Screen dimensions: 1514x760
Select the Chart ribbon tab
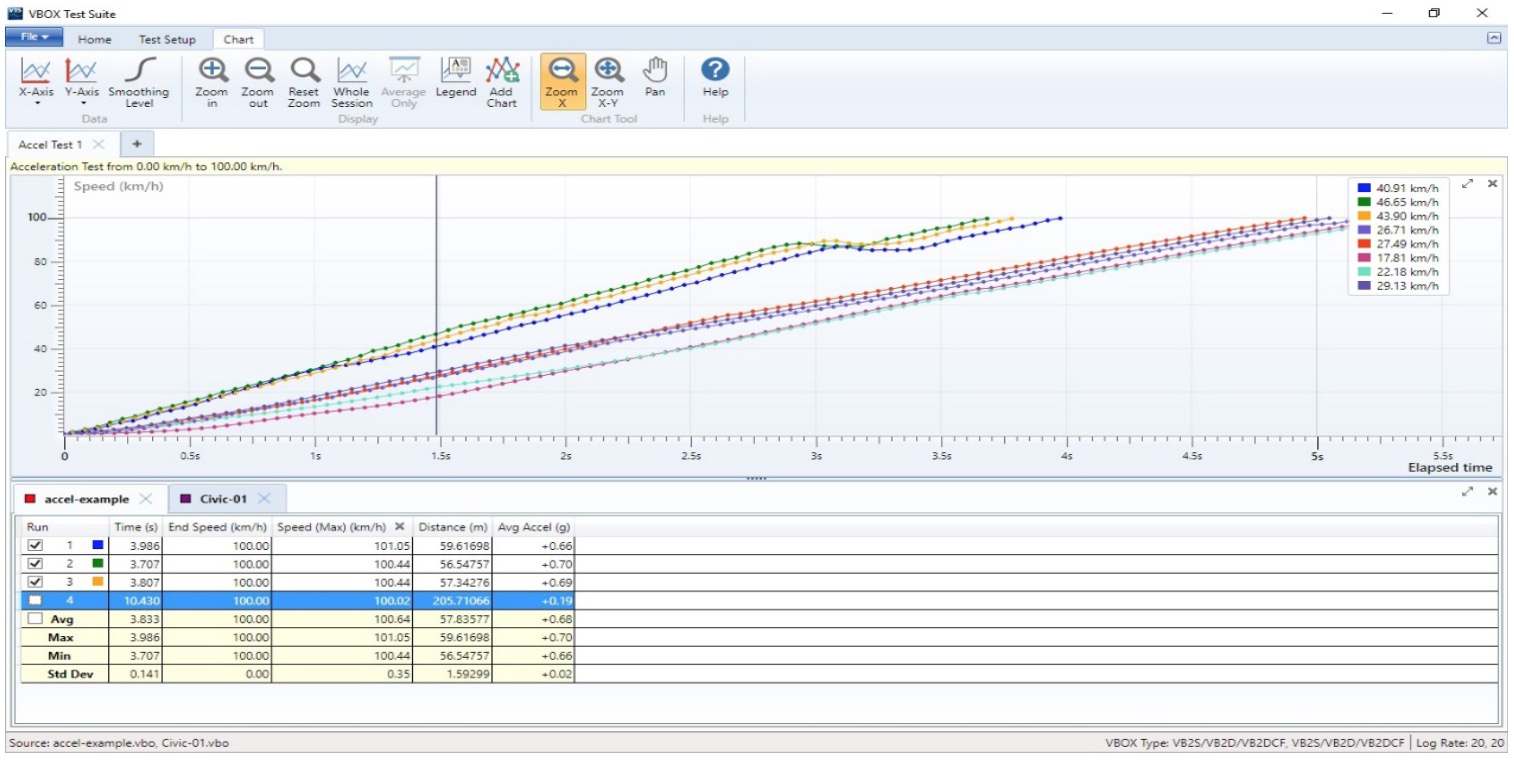[x=238, y=40]
